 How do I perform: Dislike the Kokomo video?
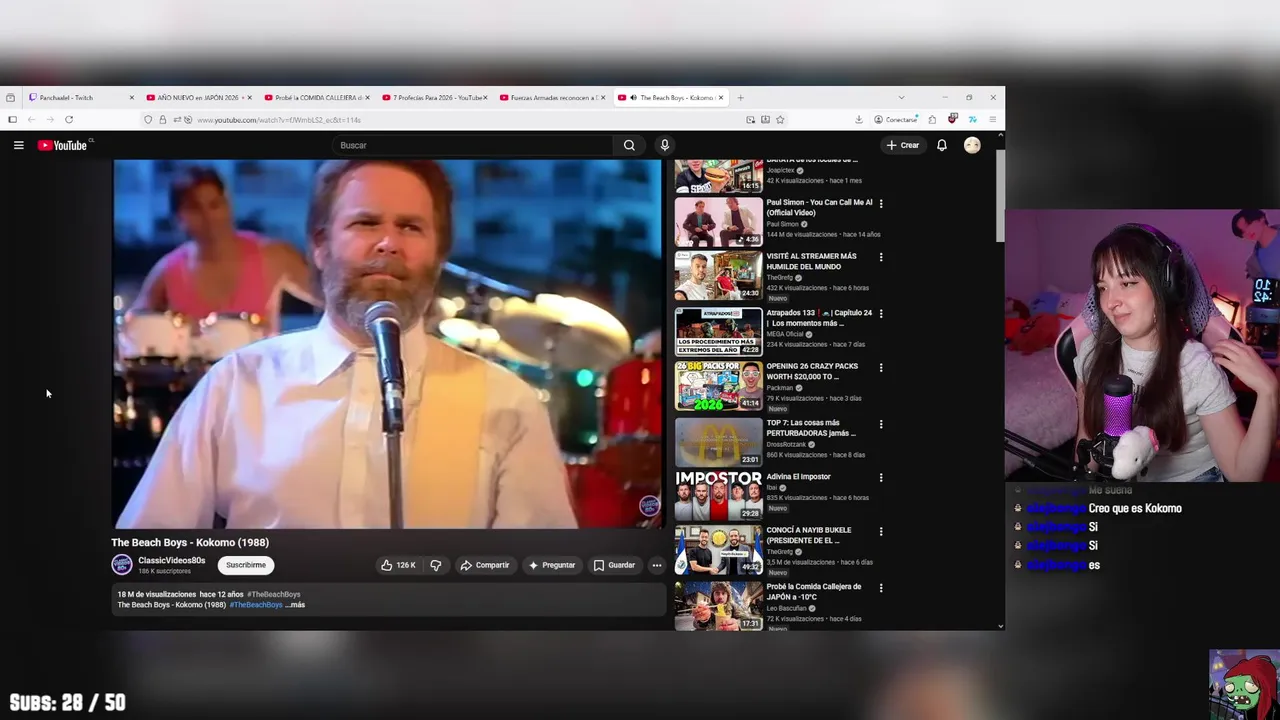(x=435, y=565)
